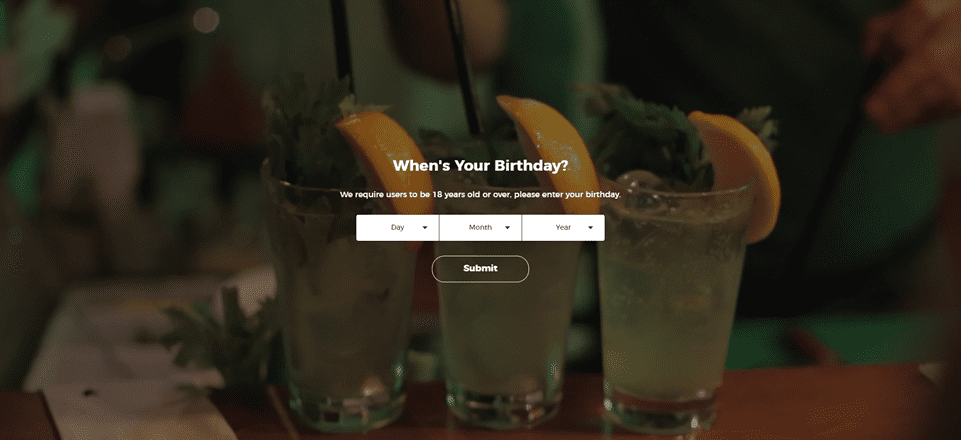Image resolution: width=961 pixels, height=440 pixels.
Task: Click the base of the left cocktail glass
Action: coord(346,408)
